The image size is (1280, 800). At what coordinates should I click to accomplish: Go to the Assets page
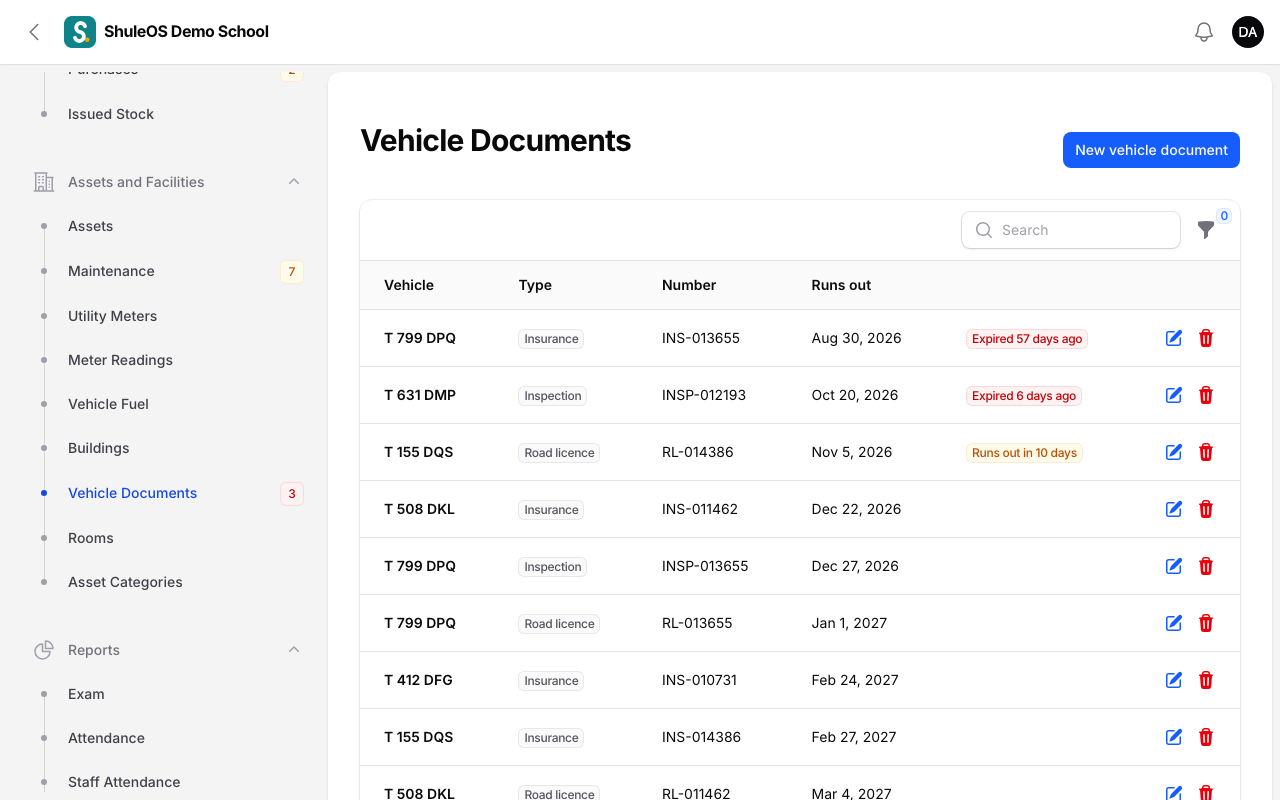[90, 226]
